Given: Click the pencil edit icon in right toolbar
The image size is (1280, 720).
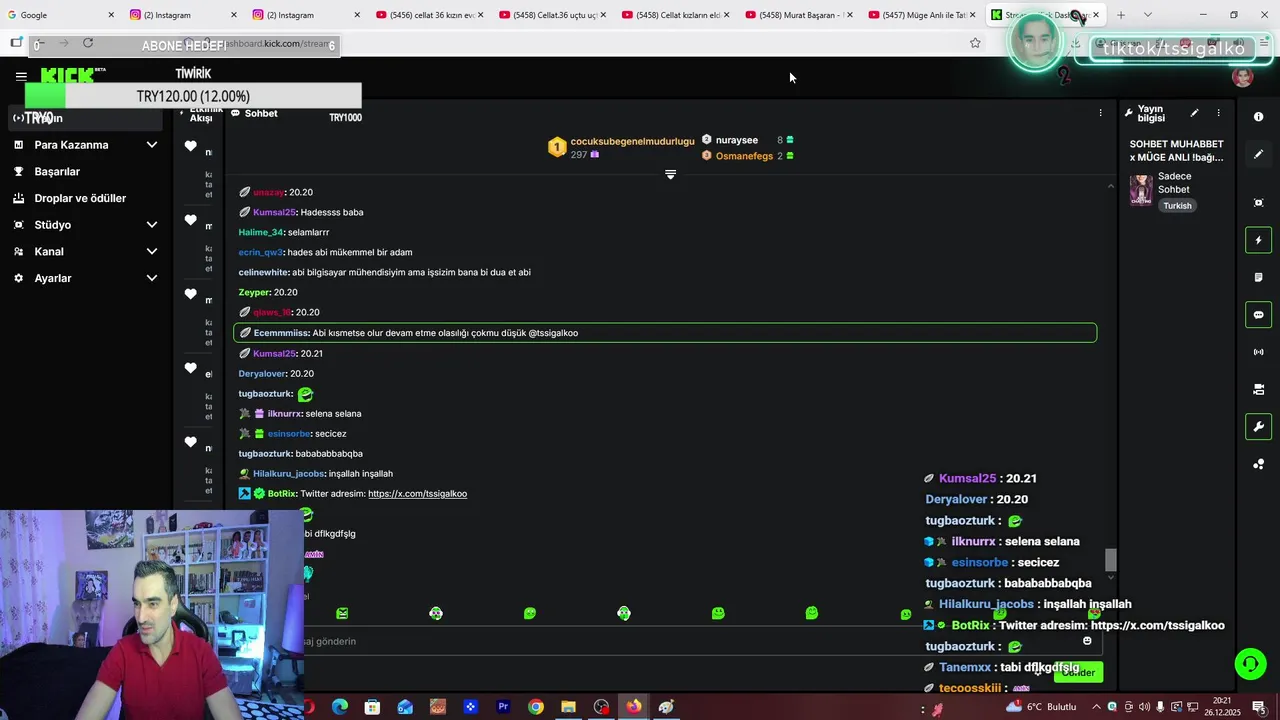Looking at the screenshot, I should point(1258,154).
